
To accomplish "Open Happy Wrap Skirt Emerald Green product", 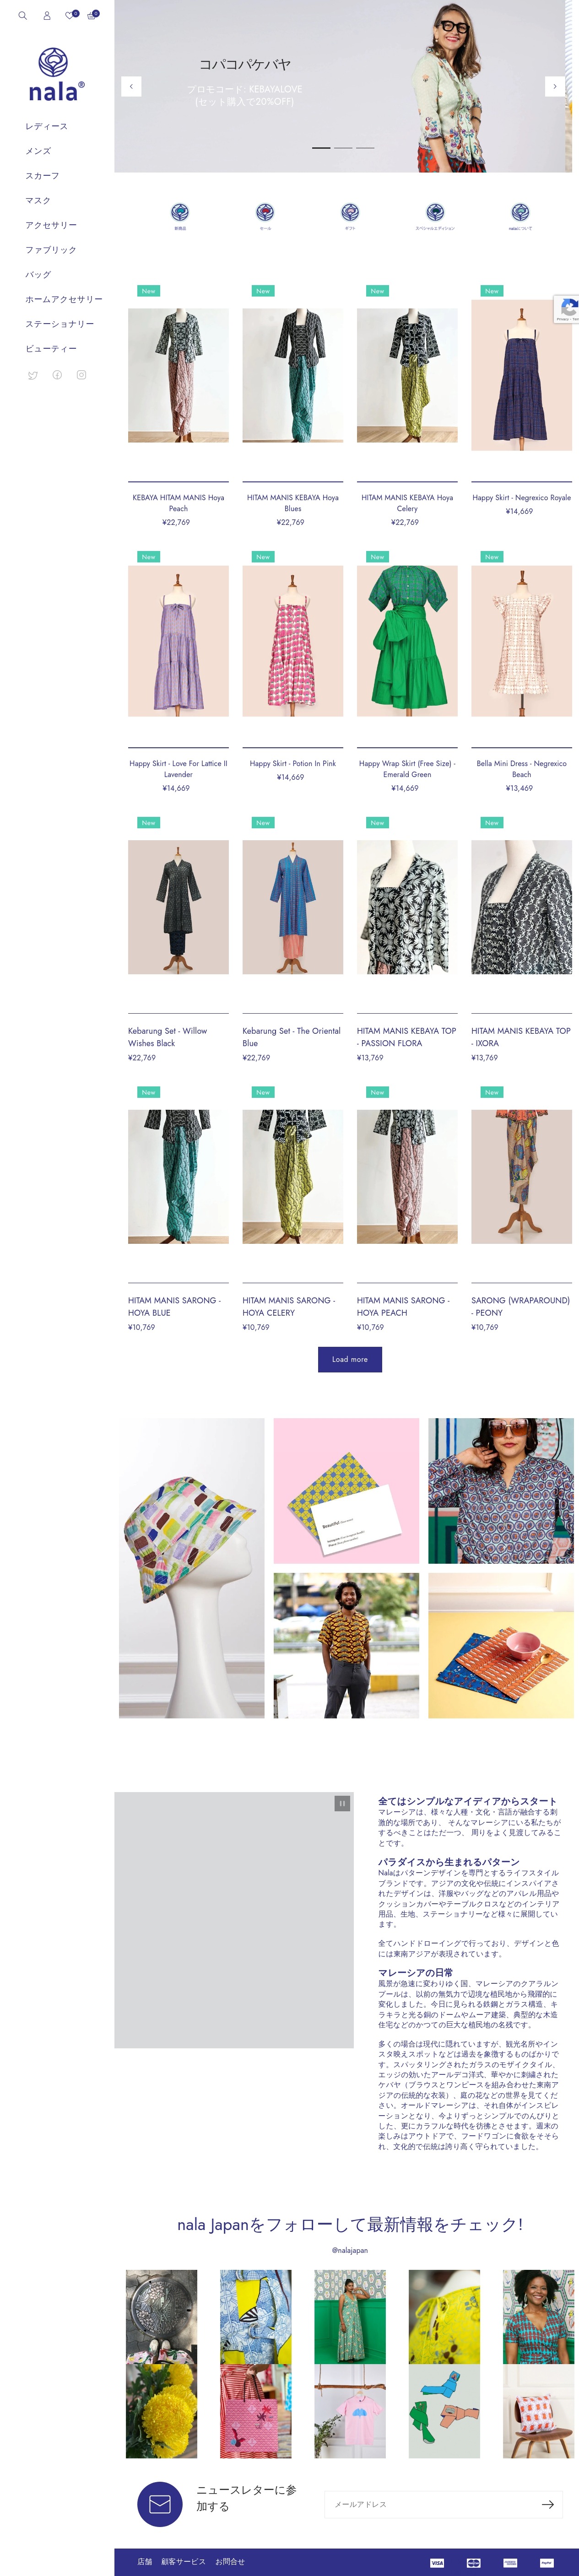I will [407, 768].
